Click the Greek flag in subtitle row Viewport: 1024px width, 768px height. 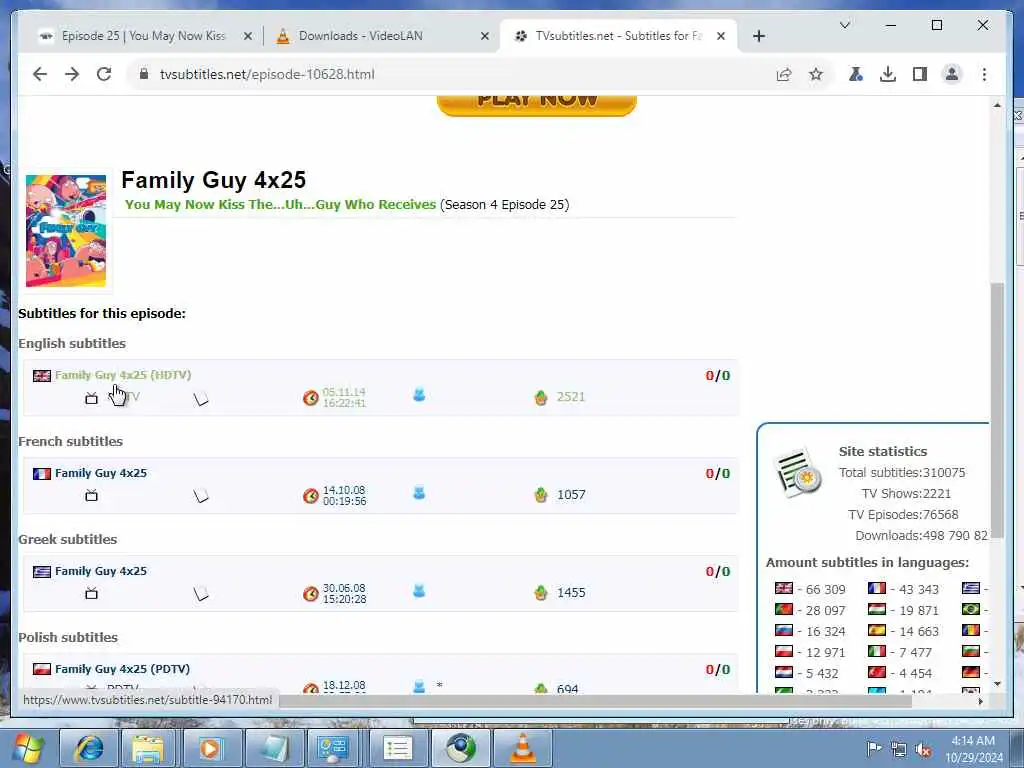pos(42,571)
